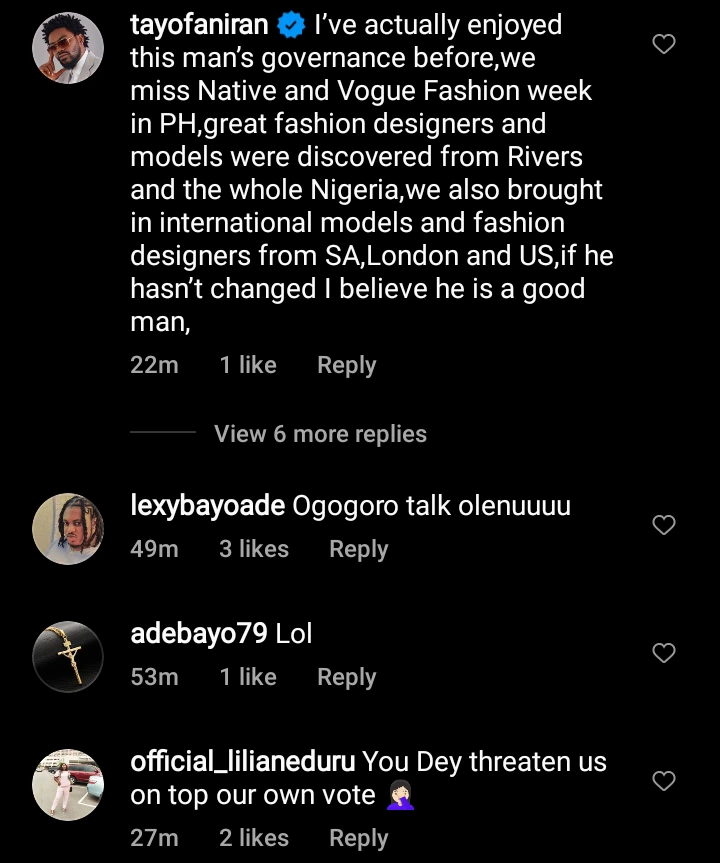The height and width of the screenshot is (863, 720).
Task: Reply to lexybayoade's comment
Action: point(358,549)
